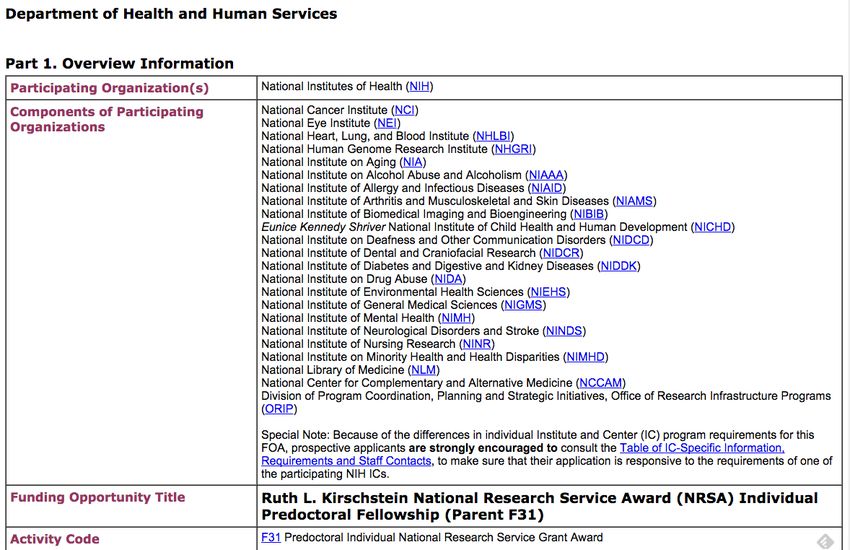Image resolution: width=850 pixels, height=550 pixels.
Task: Open the NIBIB link
Action: click(x=589, y=214)
